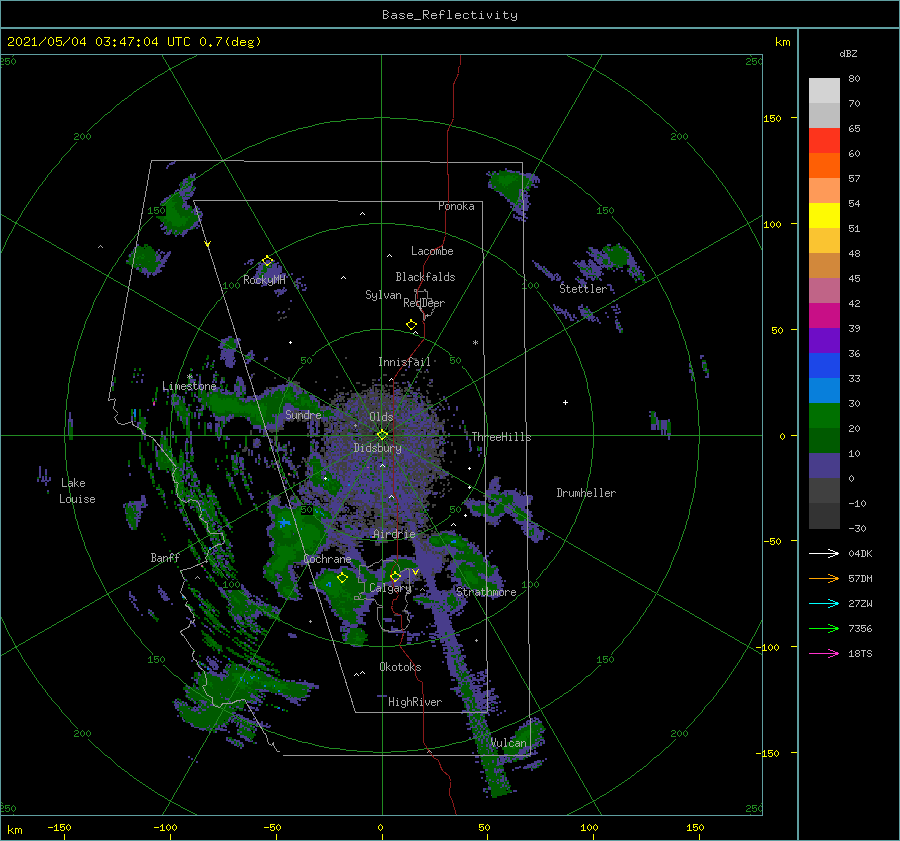Click the 80 value on the dBZ scale
This screenshot has width=900, height=841.
point(854,78)
